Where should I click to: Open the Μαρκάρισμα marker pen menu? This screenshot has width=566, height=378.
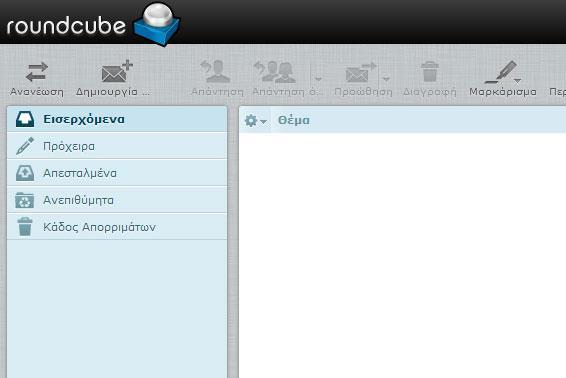tap(502, 72)
